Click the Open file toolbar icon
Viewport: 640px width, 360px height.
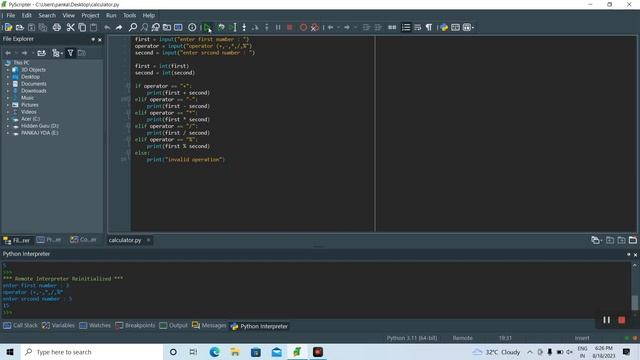coord(20,27)
